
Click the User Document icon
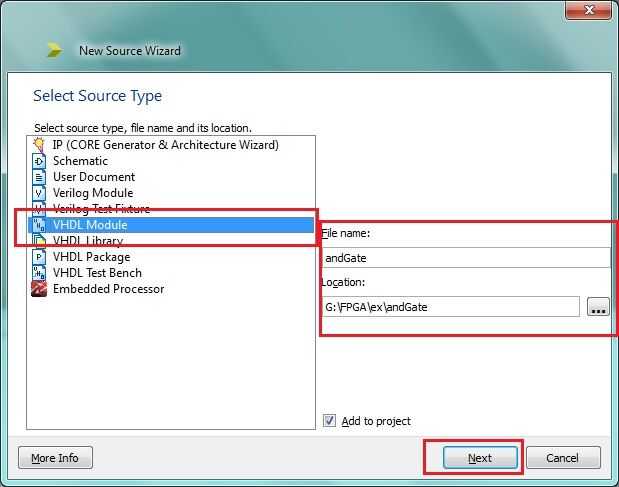pos(39,177)
